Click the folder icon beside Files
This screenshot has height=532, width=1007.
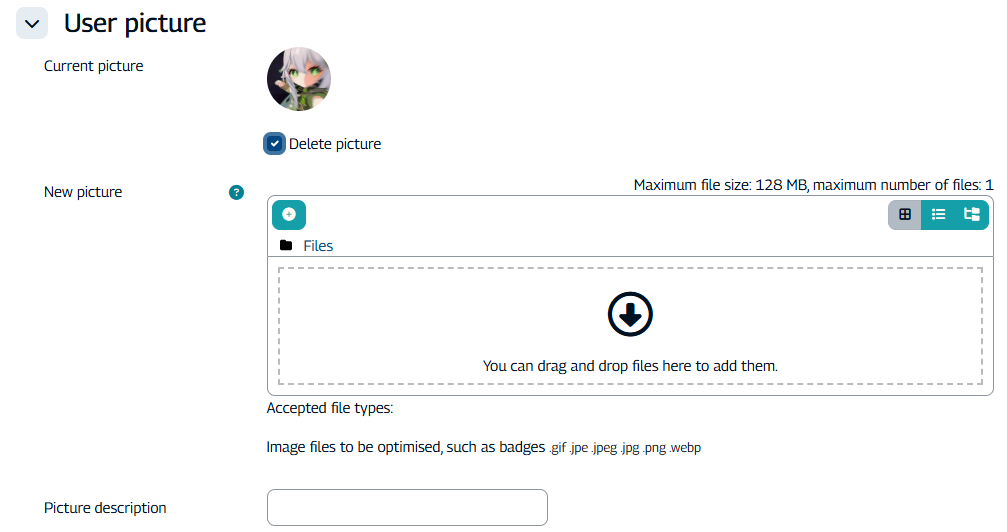tap(286, 246)
